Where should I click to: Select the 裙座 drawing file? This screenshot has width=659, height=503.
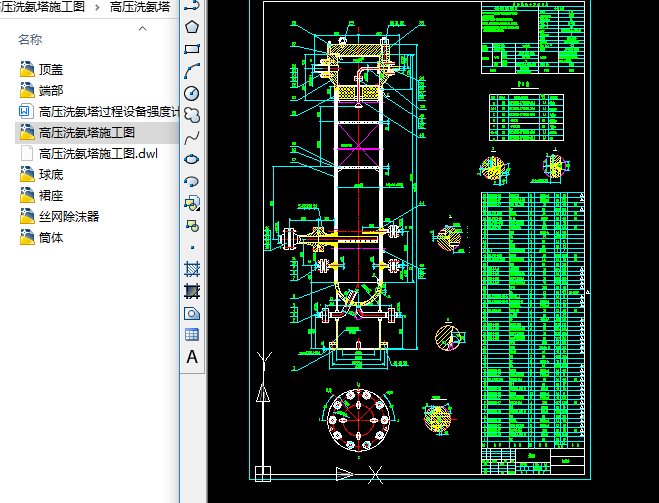click(41, 195)
